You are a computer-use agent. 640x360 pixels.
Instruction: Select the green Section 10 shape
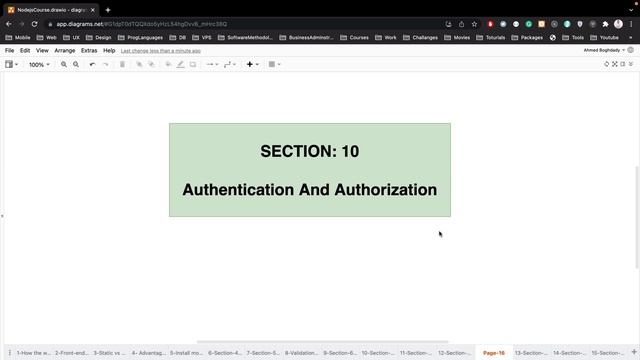[310, 170]
